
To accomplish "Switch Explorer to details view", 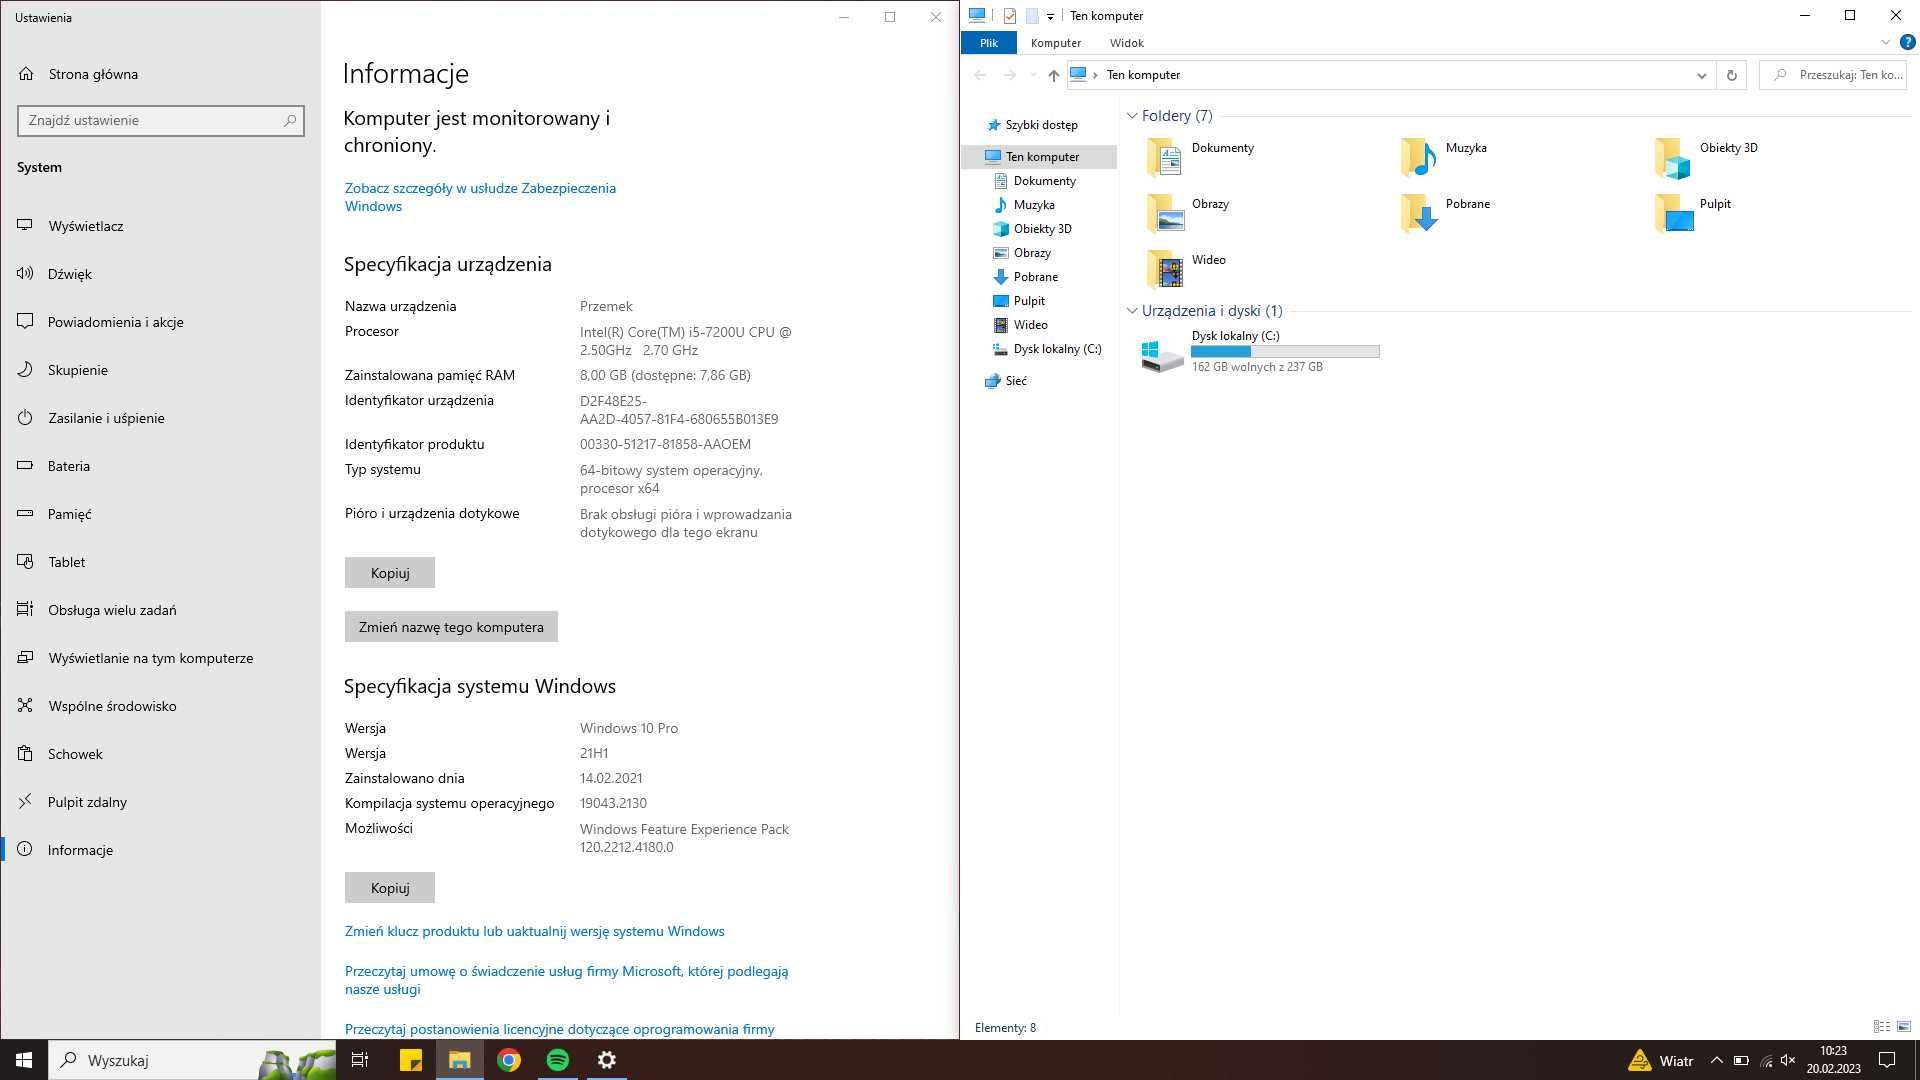I will [1881, 1027].
